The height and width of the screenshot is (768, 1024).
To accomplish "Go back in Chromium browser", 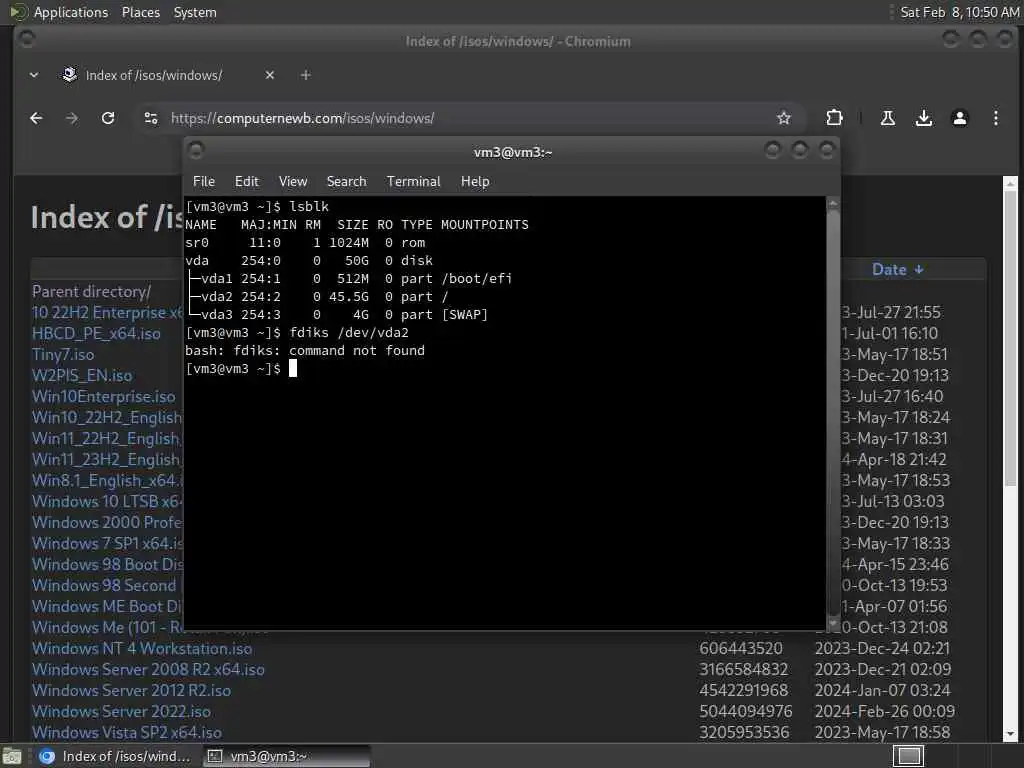I will [x=36, y=118].
